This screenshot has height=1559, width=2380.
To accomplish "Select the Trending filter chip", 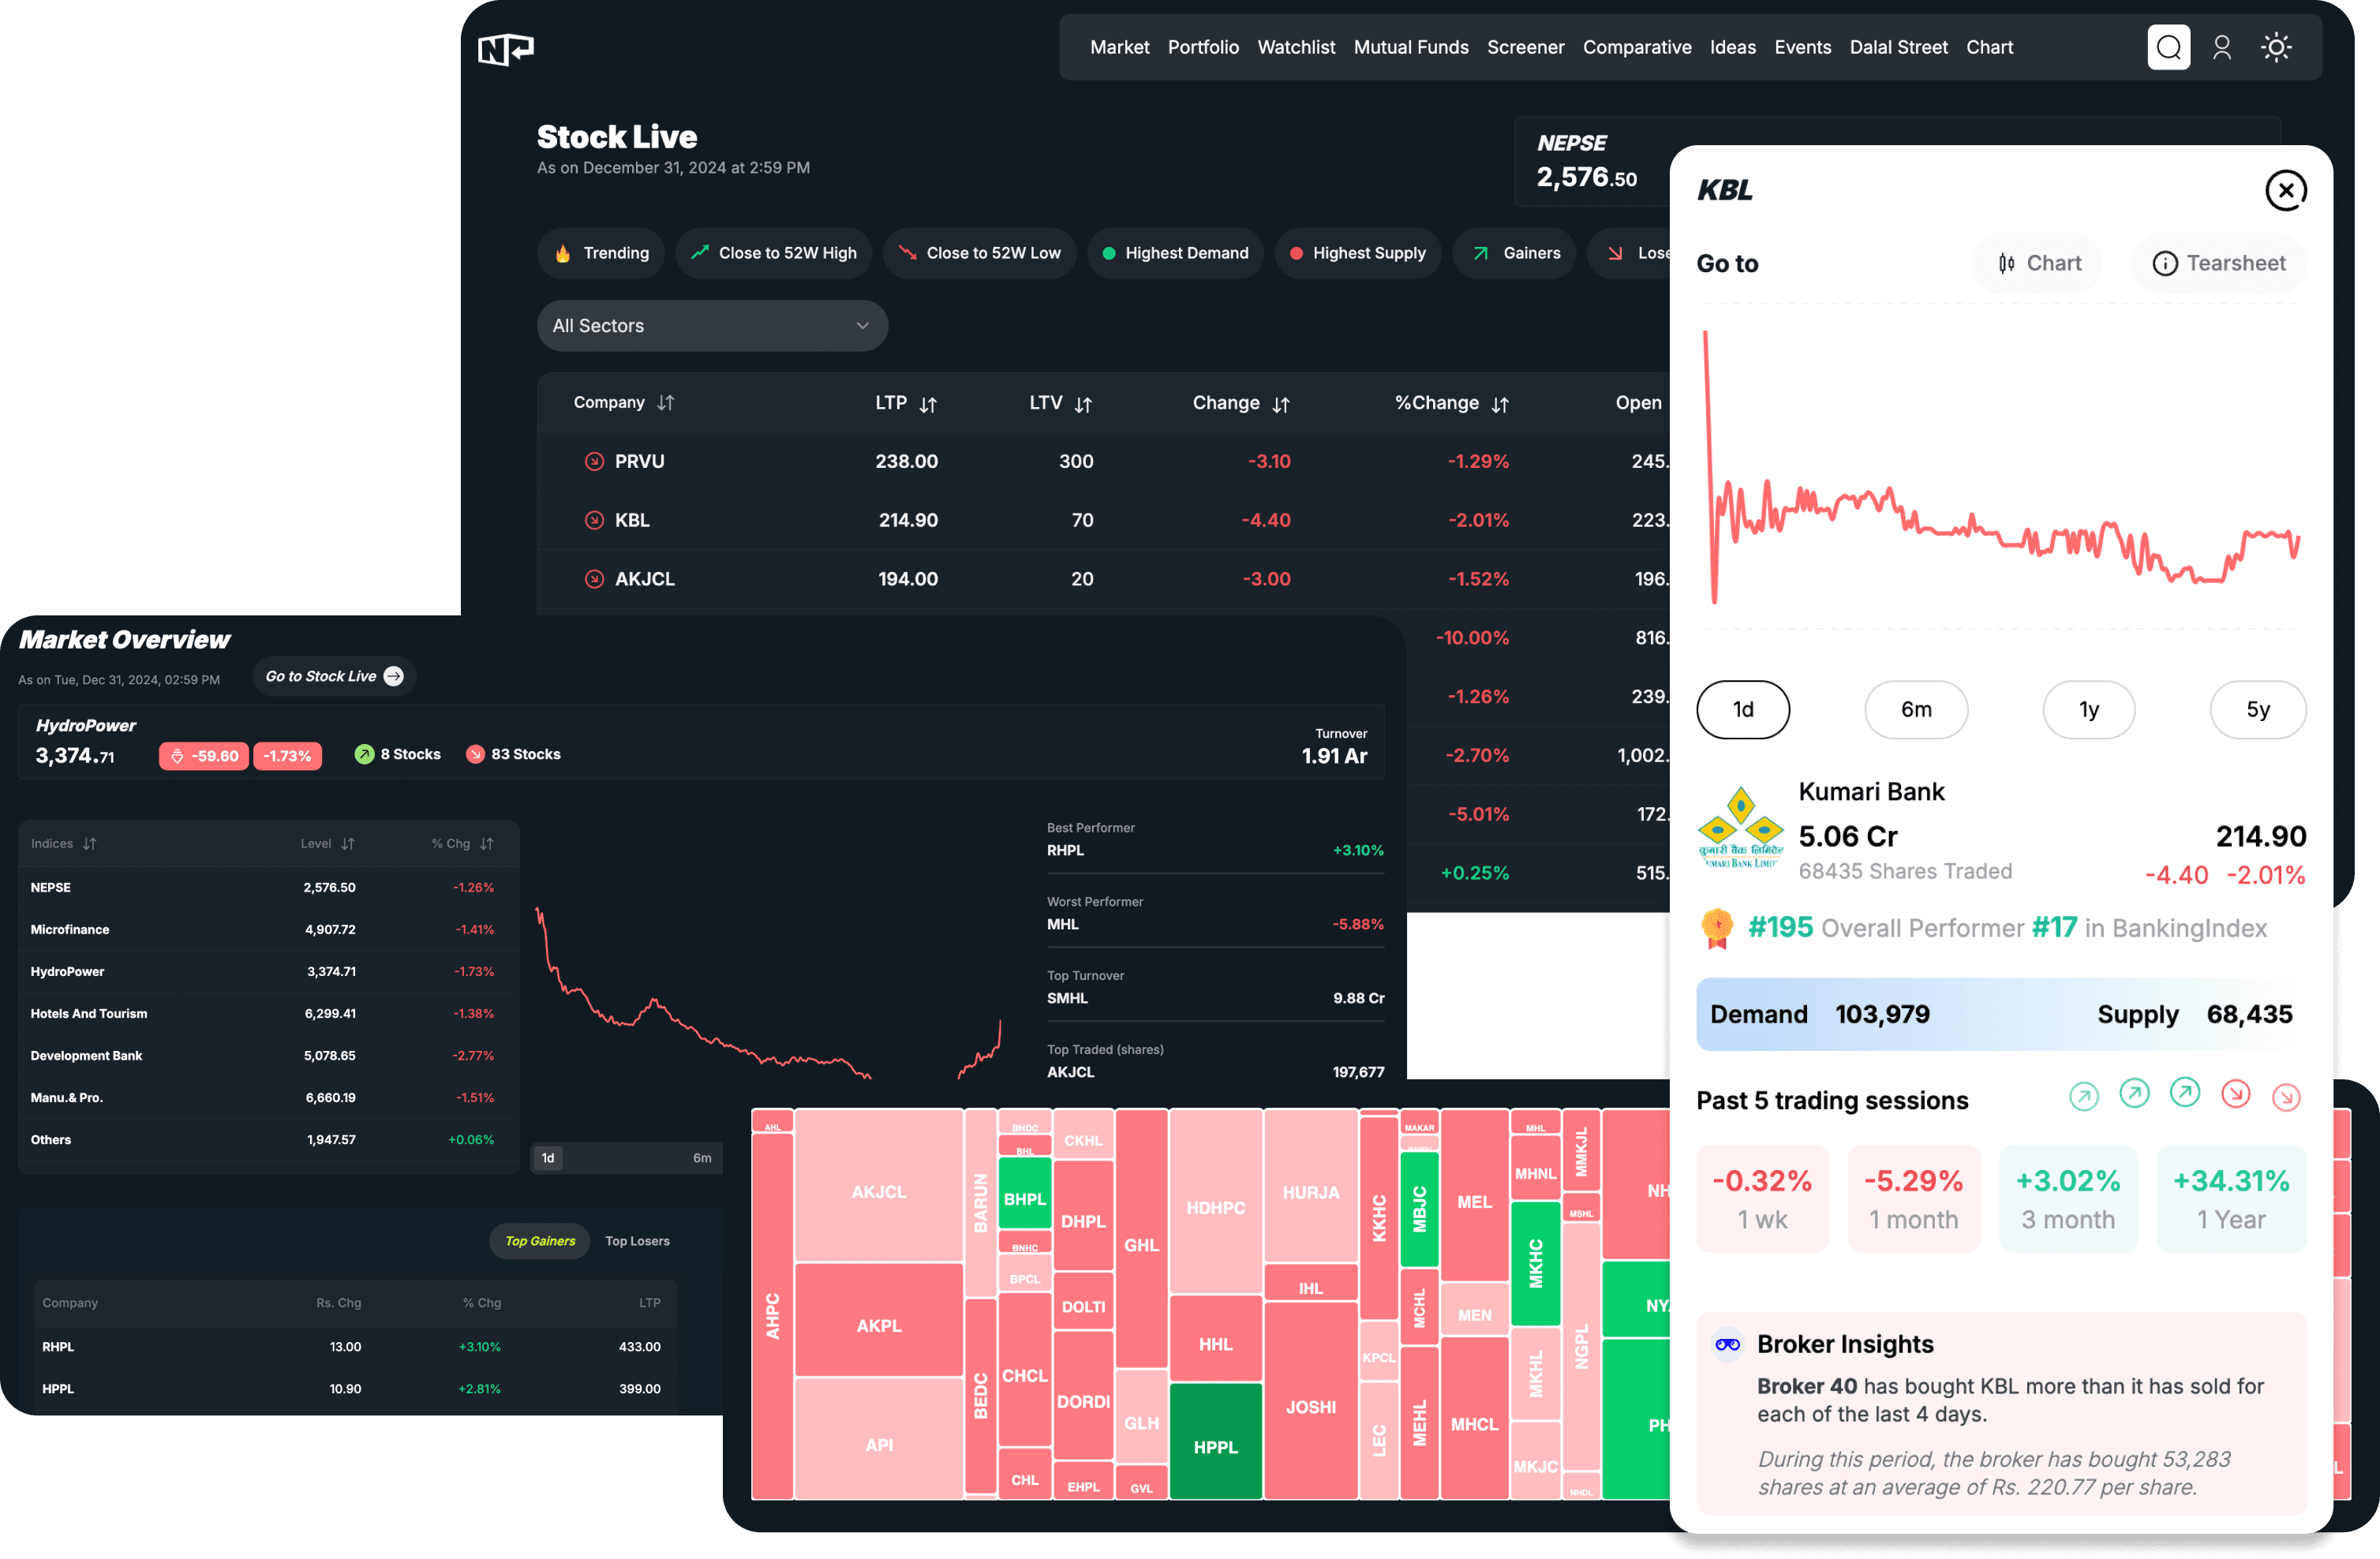I will click(601, 253).
